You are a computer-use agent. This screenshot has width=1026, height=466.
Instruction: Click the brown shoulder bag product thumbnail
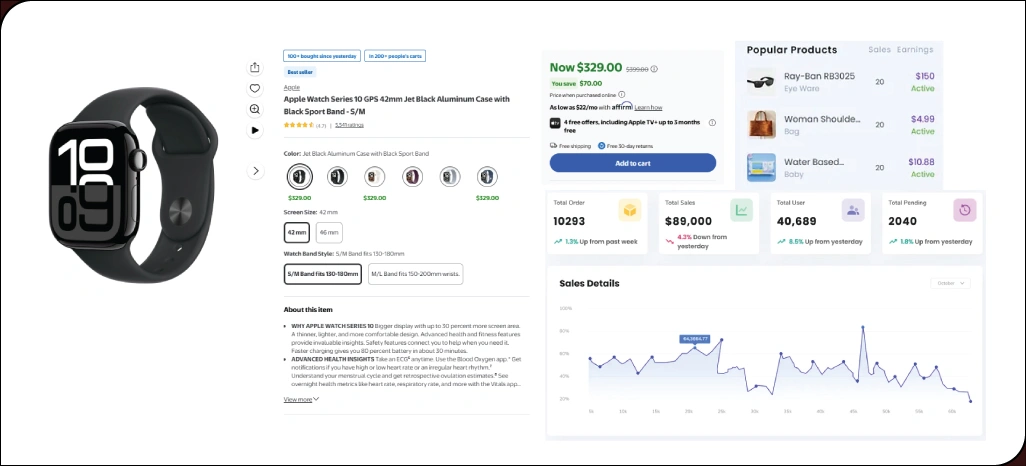coord(761,124)
